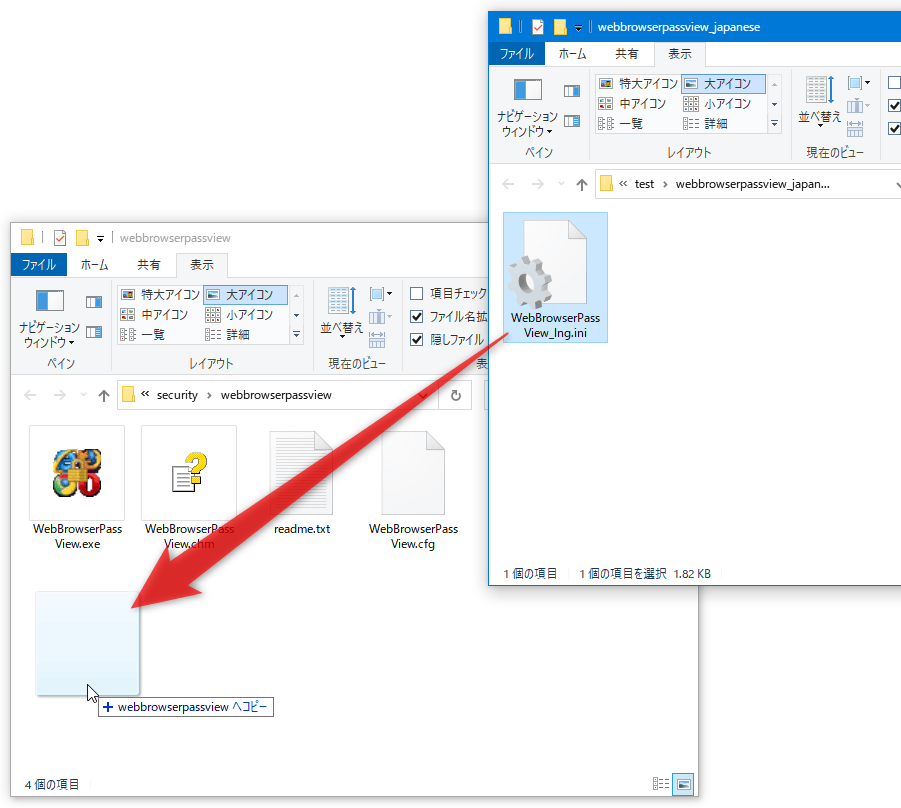Click size all columns to fit icon in japanese window
The image size is (901, 808).
pos(855,129)
